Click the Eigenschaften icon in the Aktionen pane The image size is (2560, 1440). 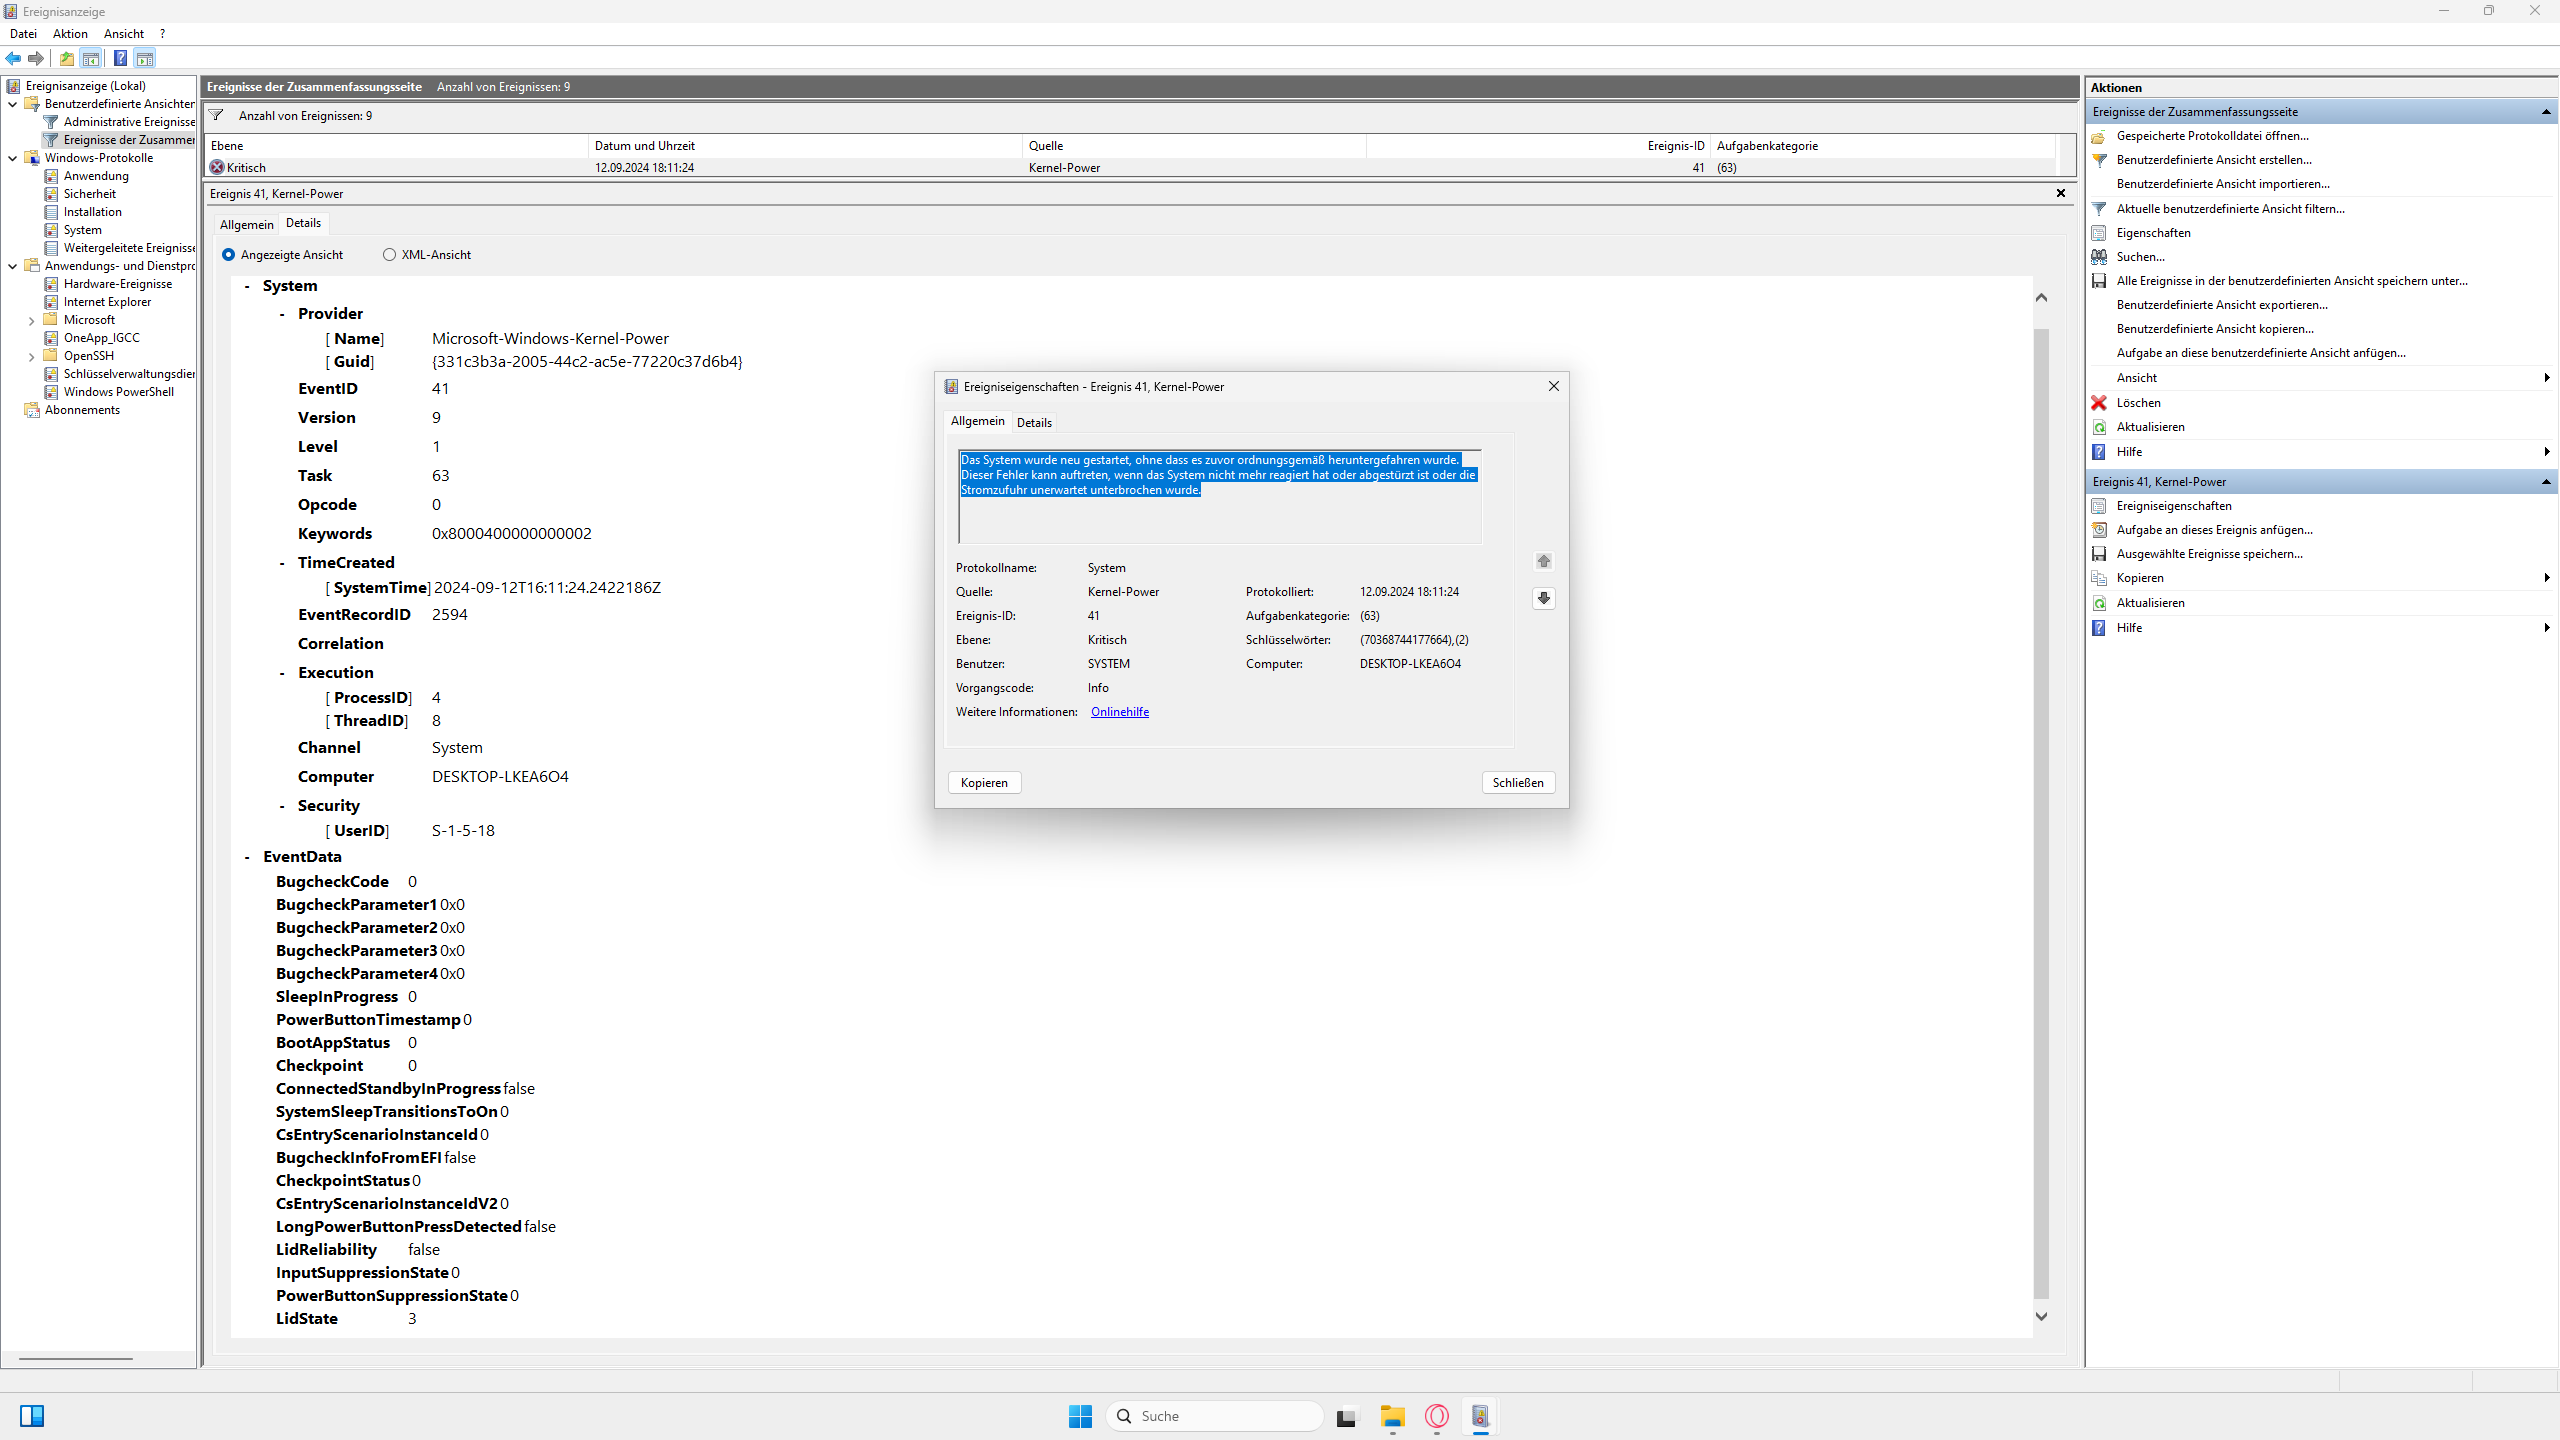2099,232
